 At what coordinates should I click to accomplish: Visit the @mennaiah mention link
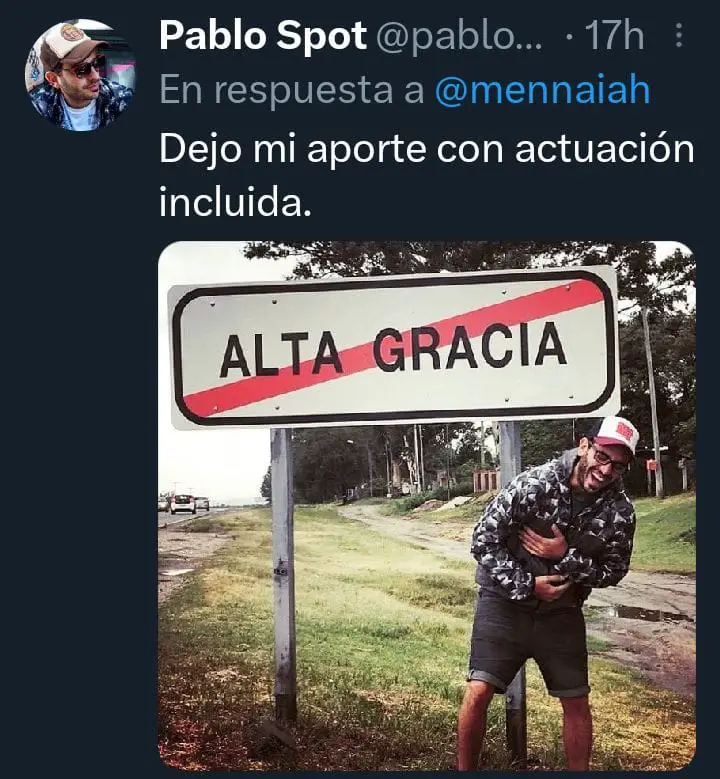[543, 89]
